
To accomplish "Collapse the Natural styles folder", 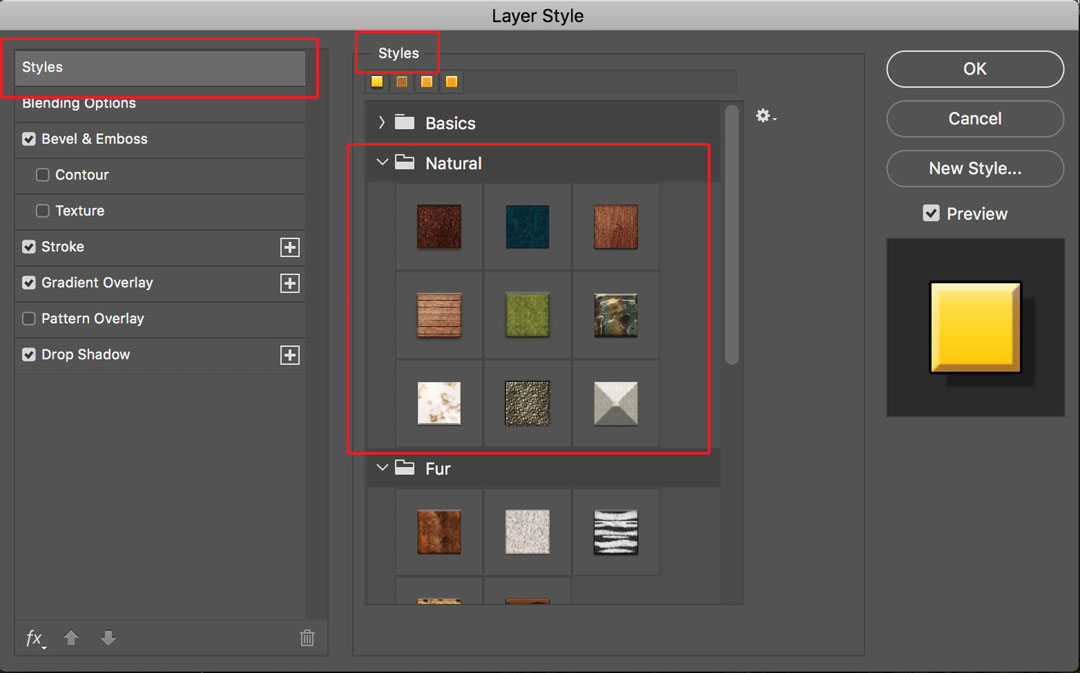I will point(382,162).
